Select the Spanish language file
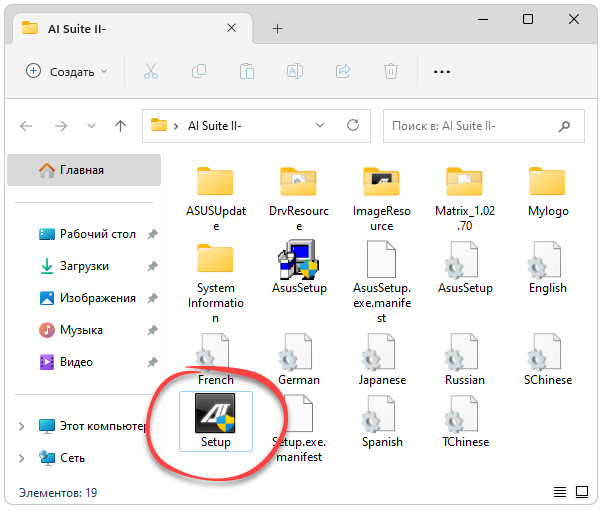The width and height of the screenshot is (600, 511). (x=382, y=421)
